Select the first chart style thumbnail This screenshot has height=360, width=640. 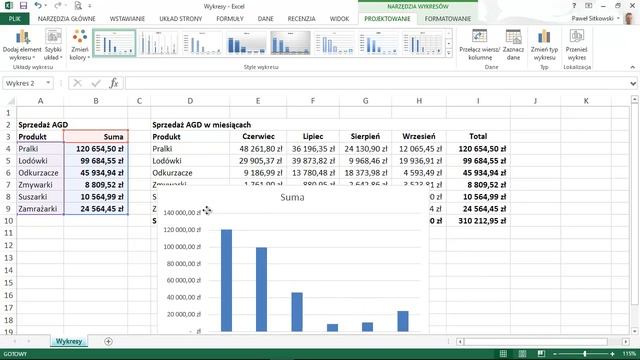pos(114,43)
